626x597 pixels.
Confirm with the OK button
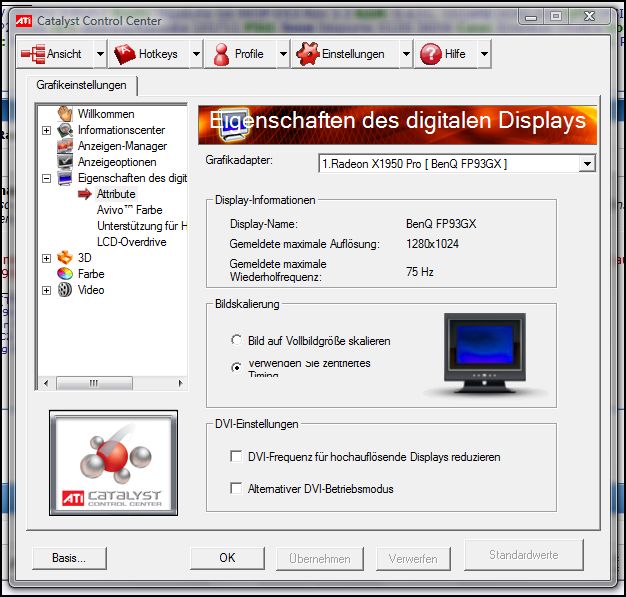[227, 558]
